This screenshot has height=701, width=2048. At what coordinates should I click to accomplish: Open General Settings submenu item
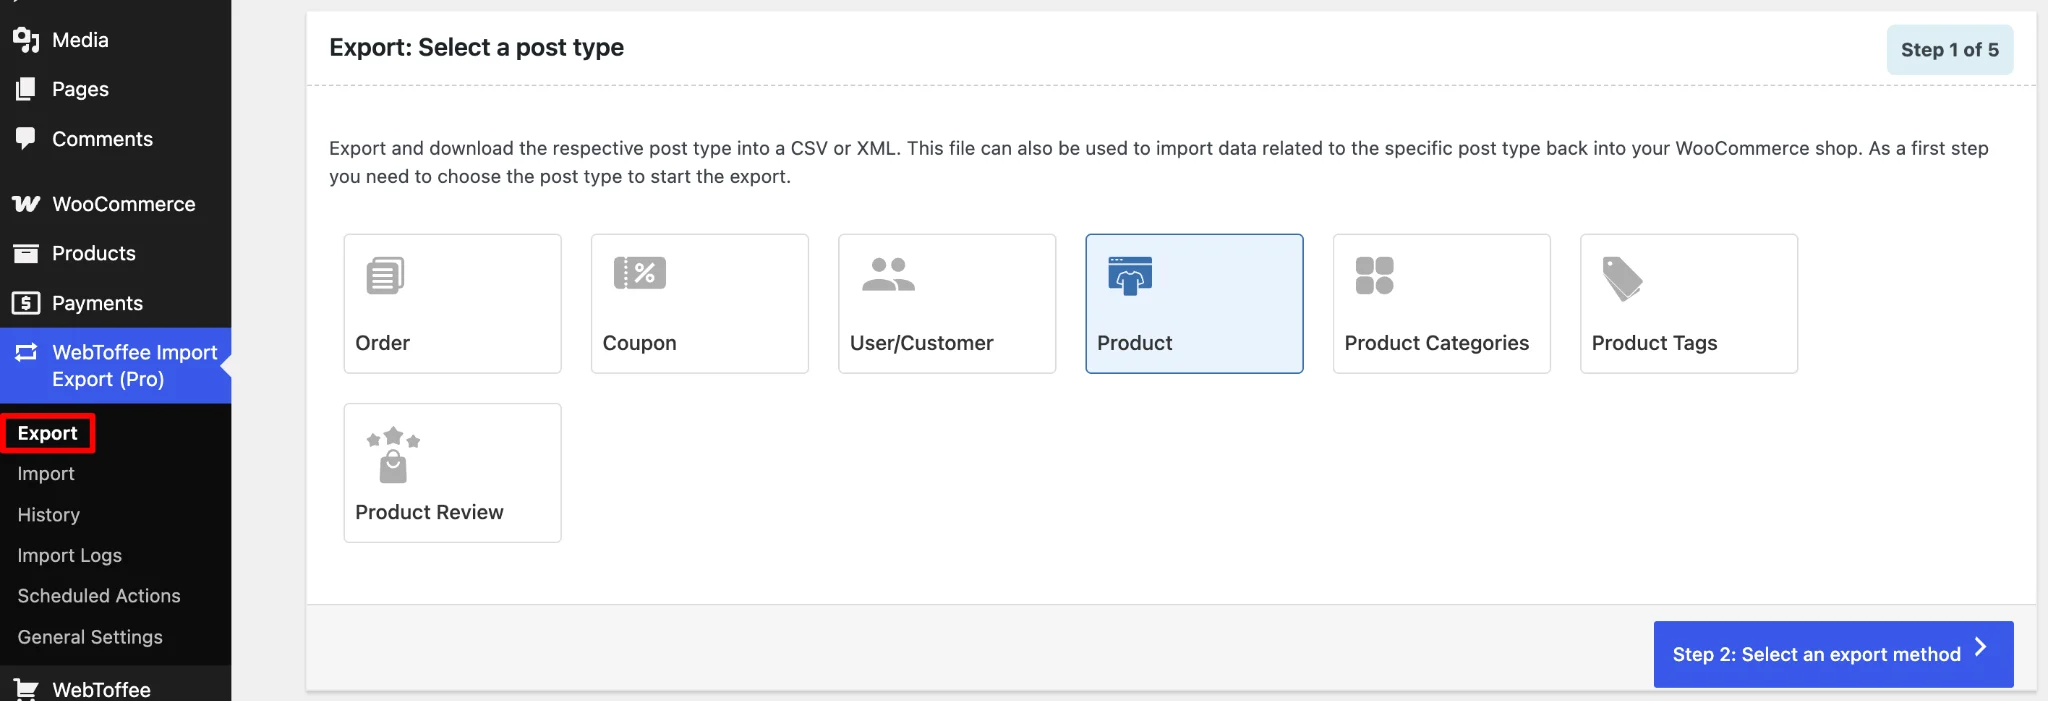89,637
